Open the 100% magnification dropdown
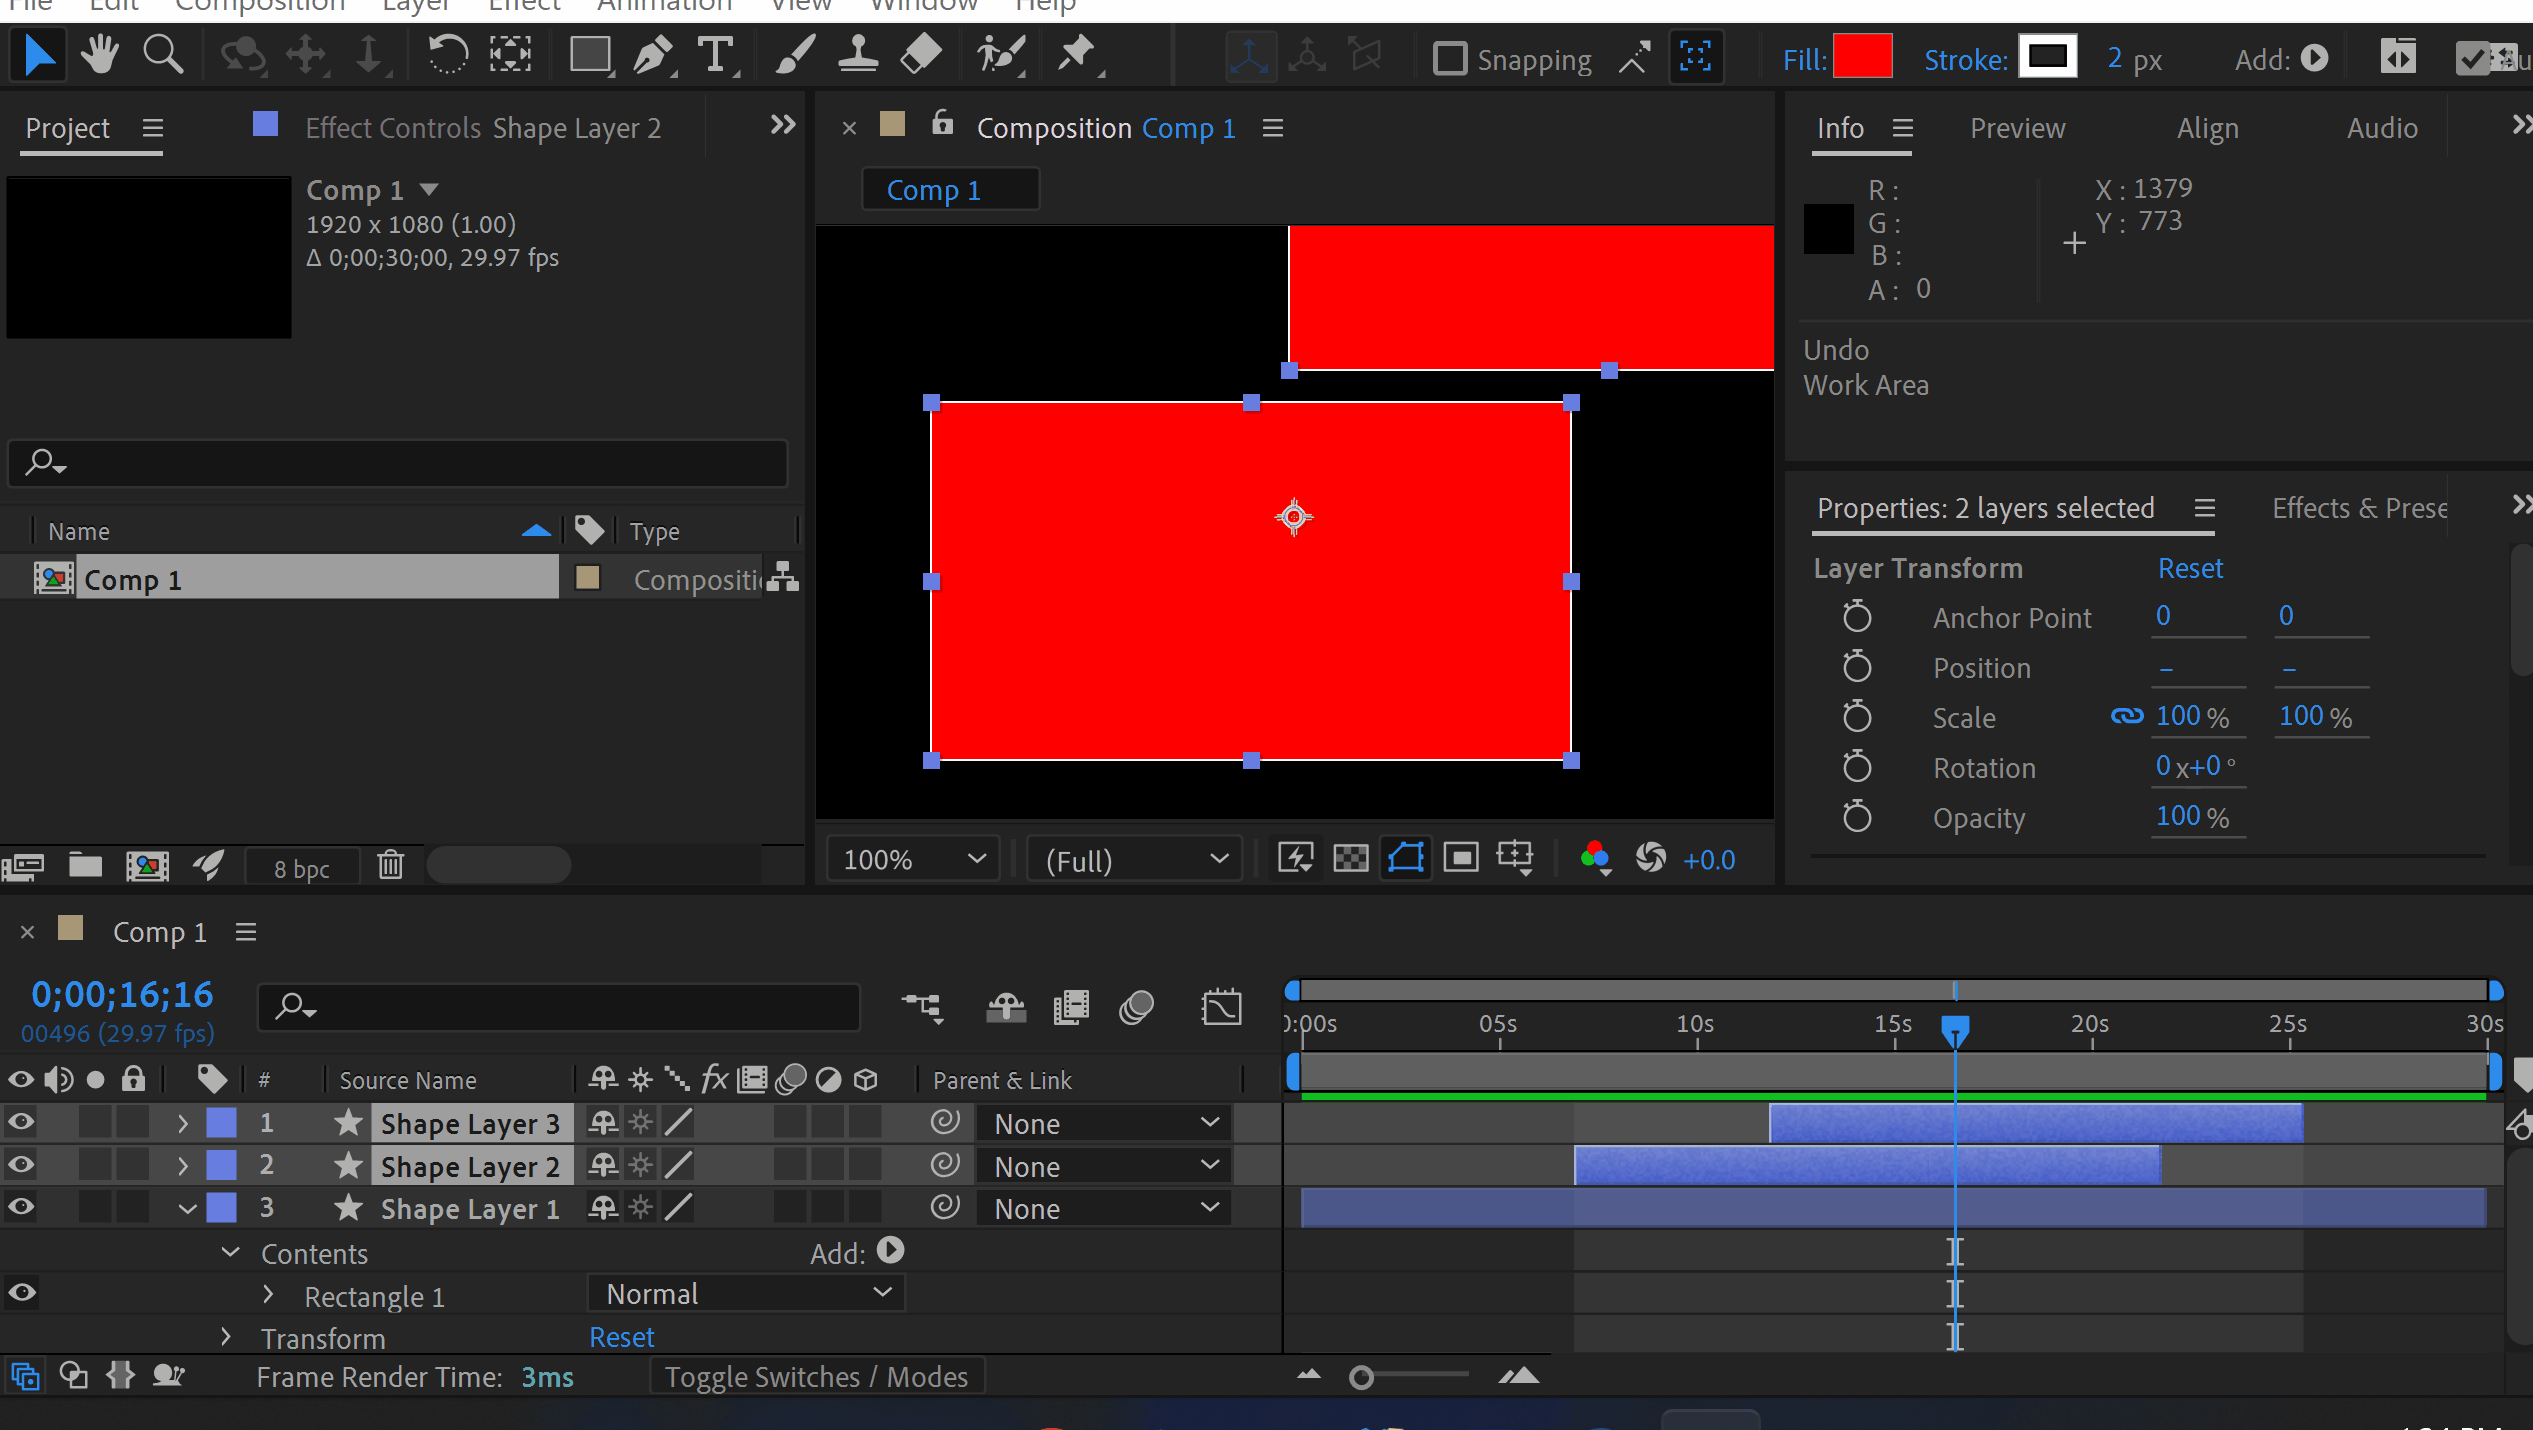Screen dimensions: 2533x1430 tap(913, 860)
